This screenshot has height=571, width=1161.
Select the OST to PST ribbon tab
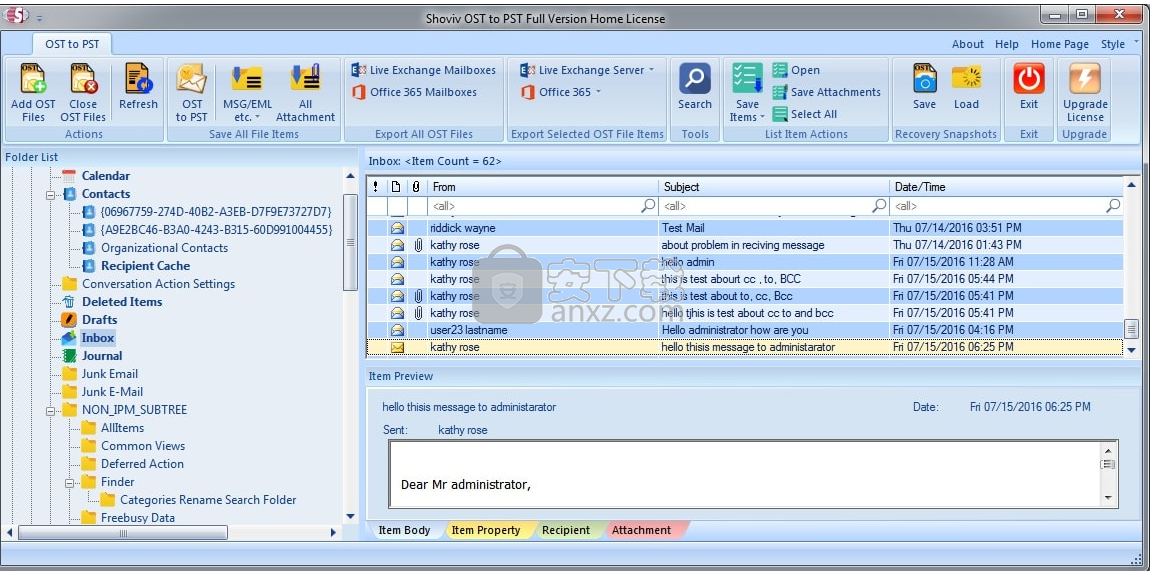pyautogui.click(x=72, y=44)
